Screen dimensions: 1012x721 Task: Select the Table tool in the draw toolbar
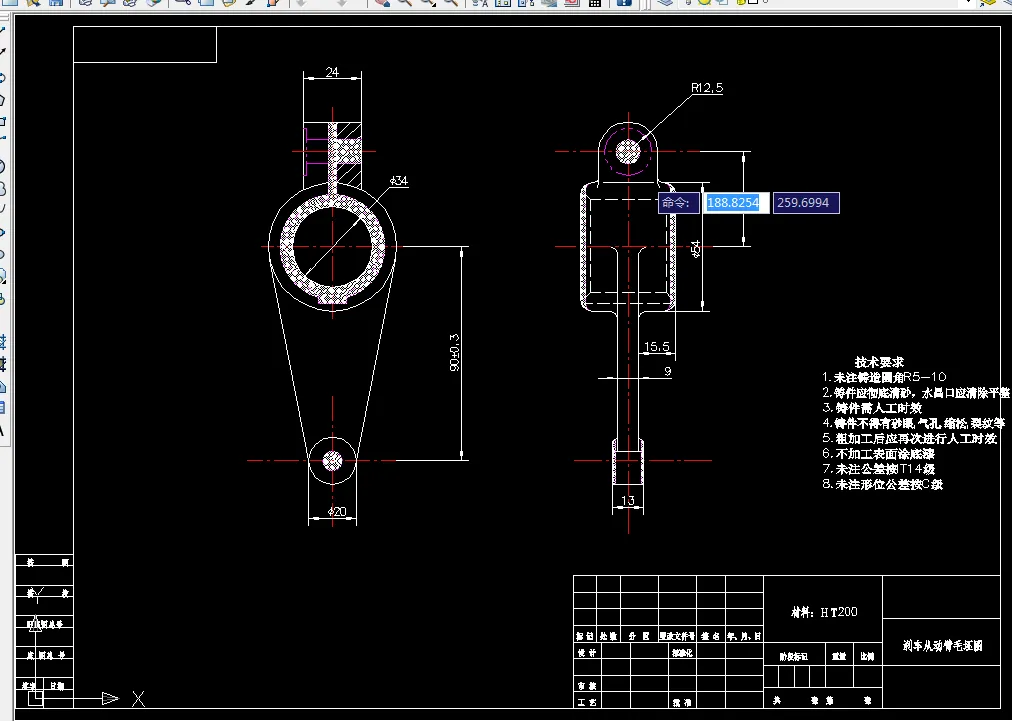2,408
